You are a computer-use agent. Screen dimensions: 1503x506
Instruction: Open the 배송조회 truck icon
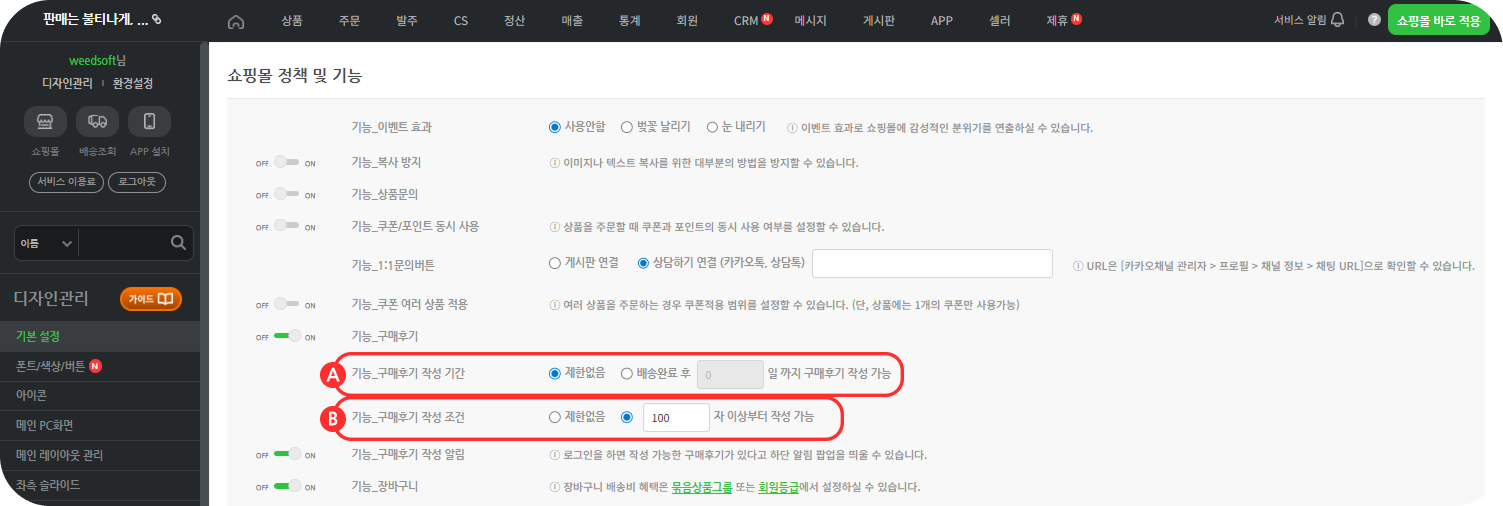[x=98, y=121]
